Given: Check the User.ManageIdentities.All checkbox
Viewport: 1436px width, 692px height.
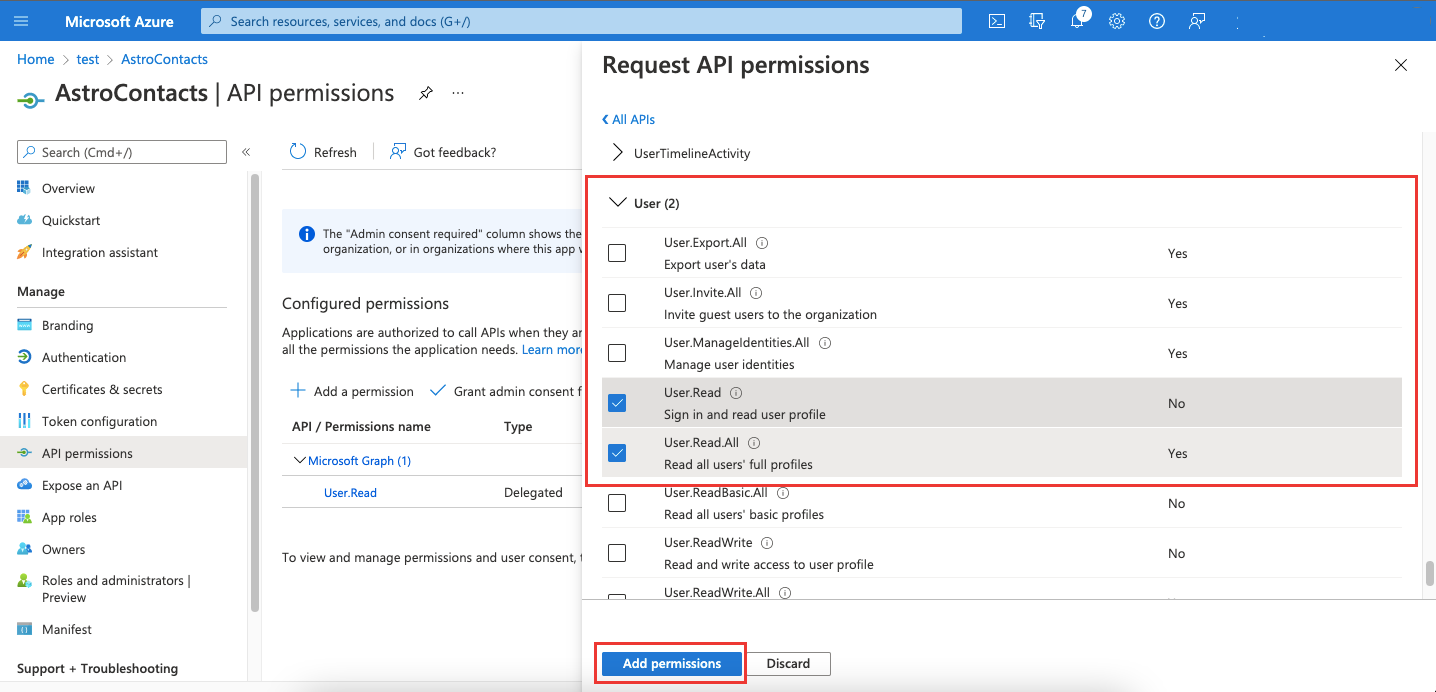Looking at the screenshot, I should click(x=617, y=353).
